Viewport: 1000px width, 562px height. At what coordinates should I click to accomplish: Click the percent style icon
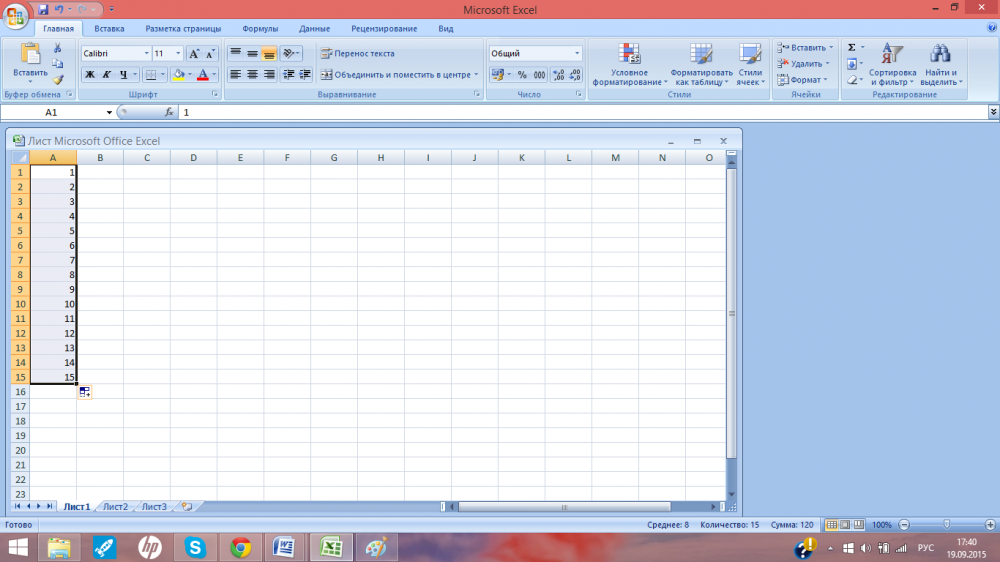point(521,75)
